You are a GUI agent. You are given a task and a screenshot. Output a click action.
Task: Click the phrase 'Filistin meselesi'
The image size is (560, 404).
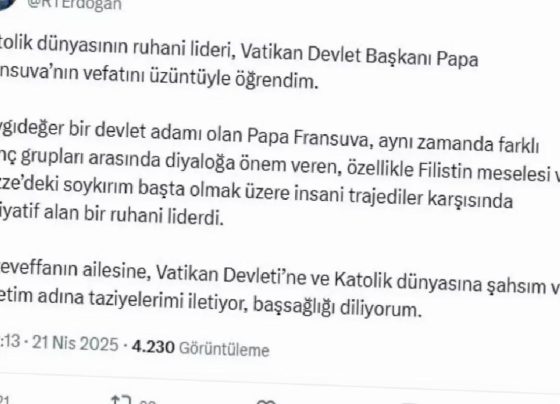[483, 173]
